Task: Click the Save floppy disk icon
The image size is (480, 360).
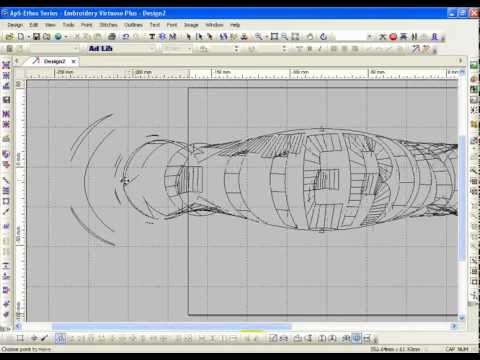Action: pos(37,36)
